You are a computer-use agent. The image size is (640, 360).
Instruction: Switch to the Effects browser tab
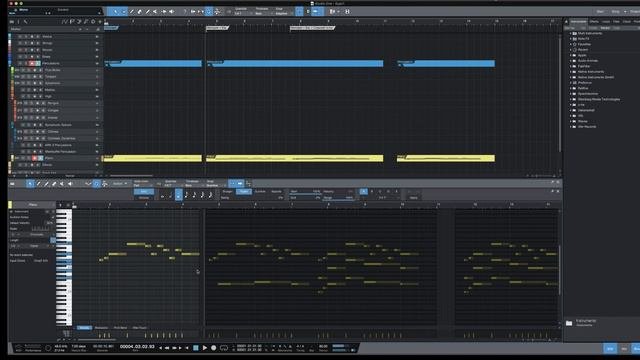point(594,22)
